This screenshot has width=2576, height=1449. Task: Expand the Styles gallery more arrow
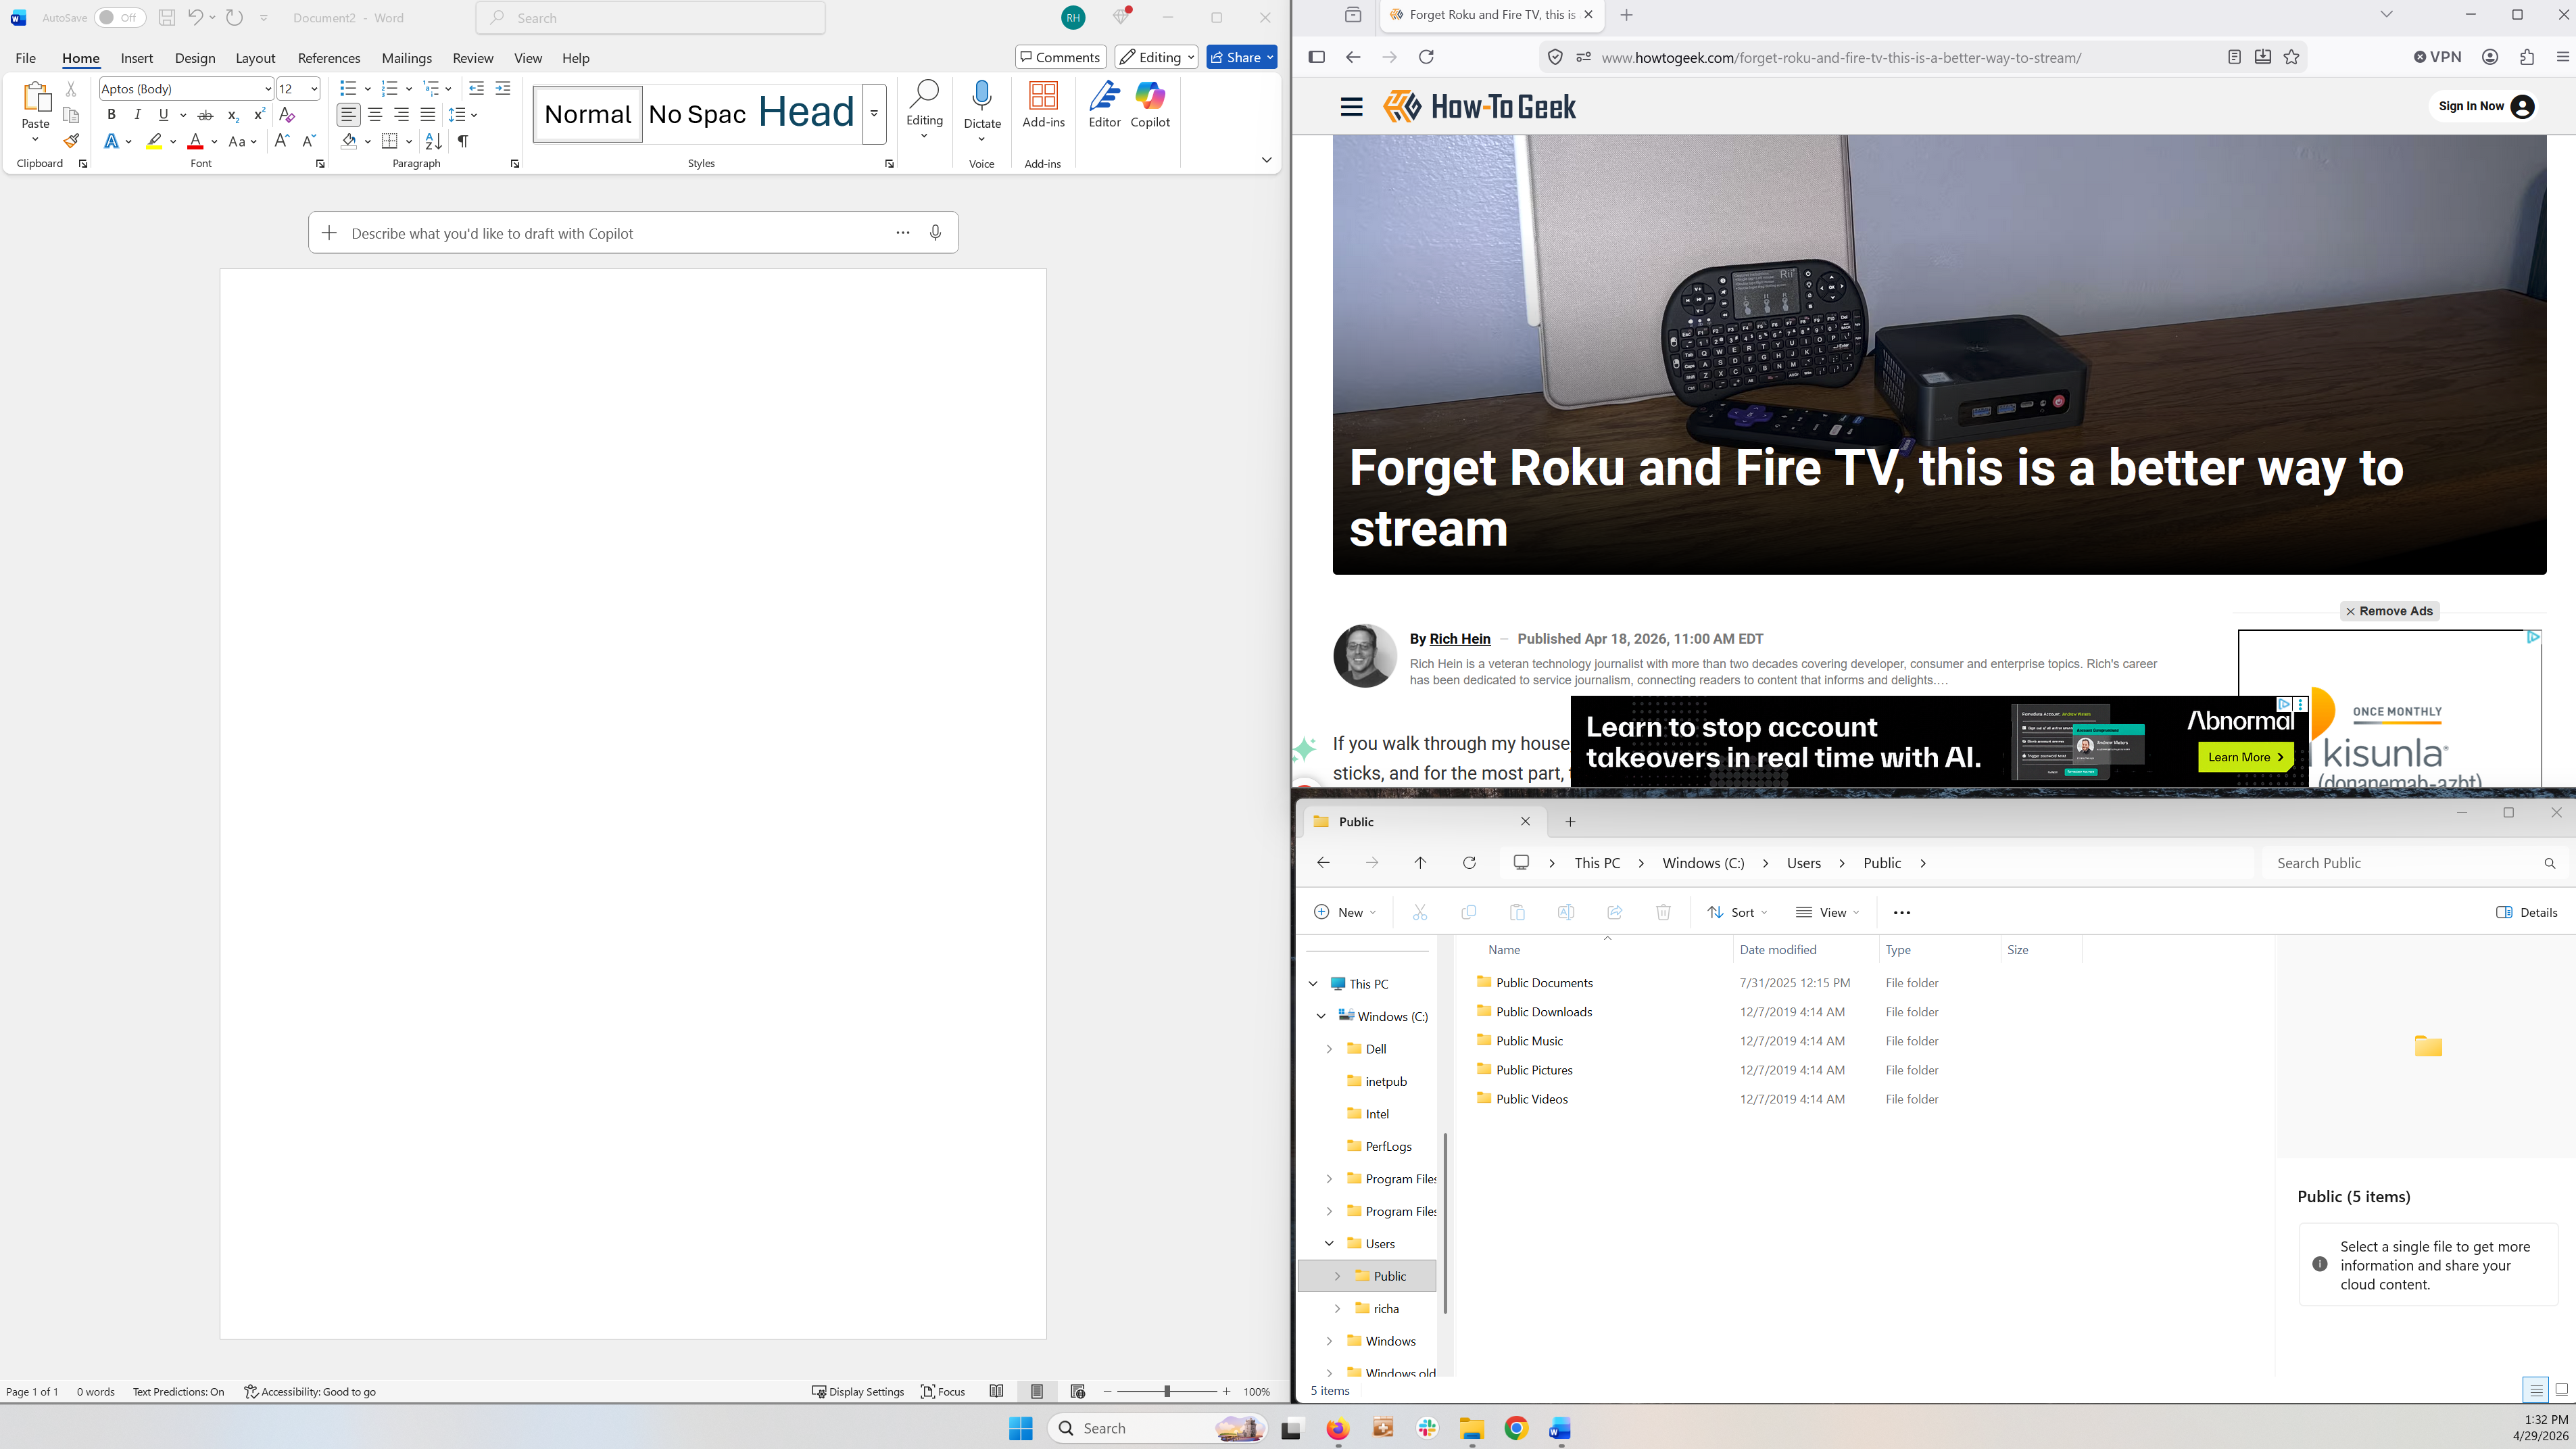874,114
